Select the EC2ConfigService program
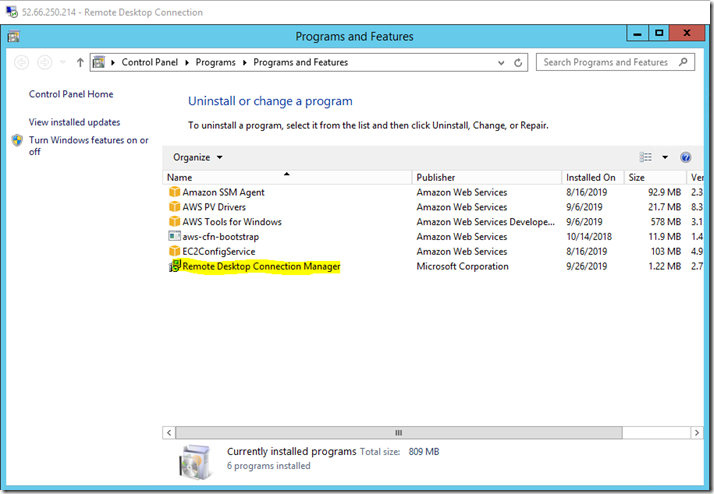 click(219, 251)
